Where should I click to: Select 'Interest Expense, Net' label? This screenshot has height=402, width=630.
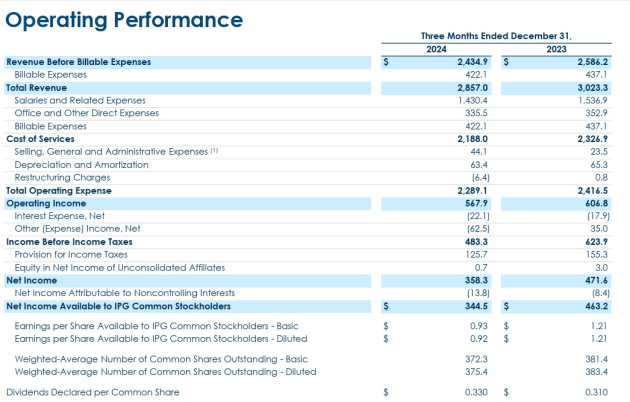coord(59,216)
